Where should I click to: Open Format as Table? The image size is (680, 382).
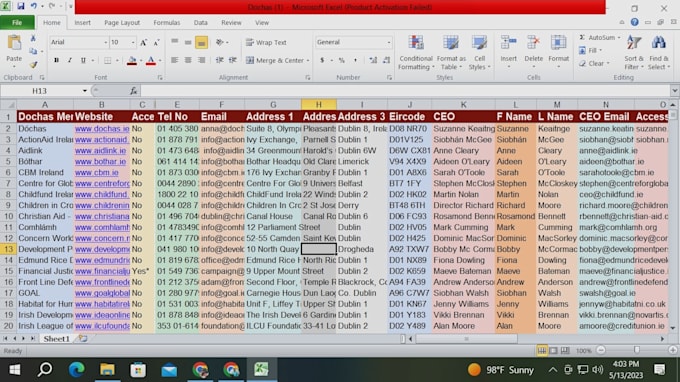click(451, 52)
